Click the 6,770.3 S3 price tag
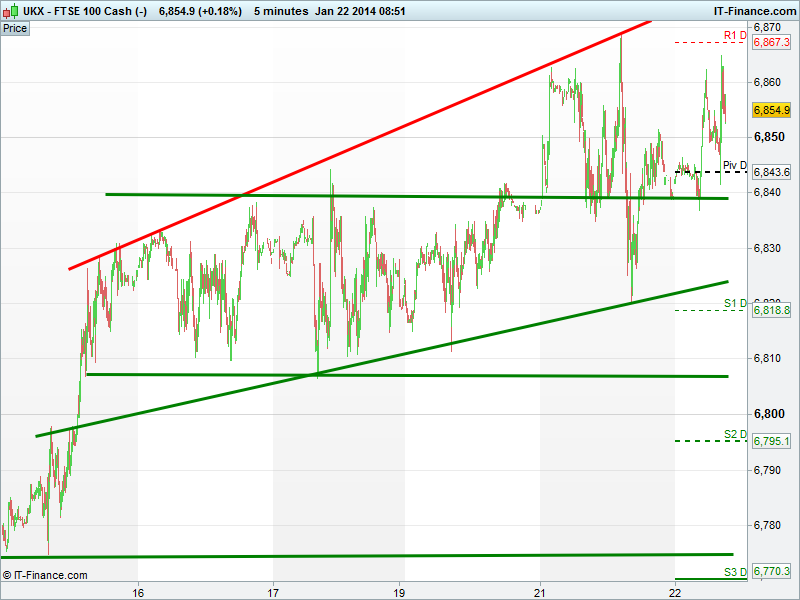This screenshot has width=800, height=600. pyautogui.click(x=771, y=571)
